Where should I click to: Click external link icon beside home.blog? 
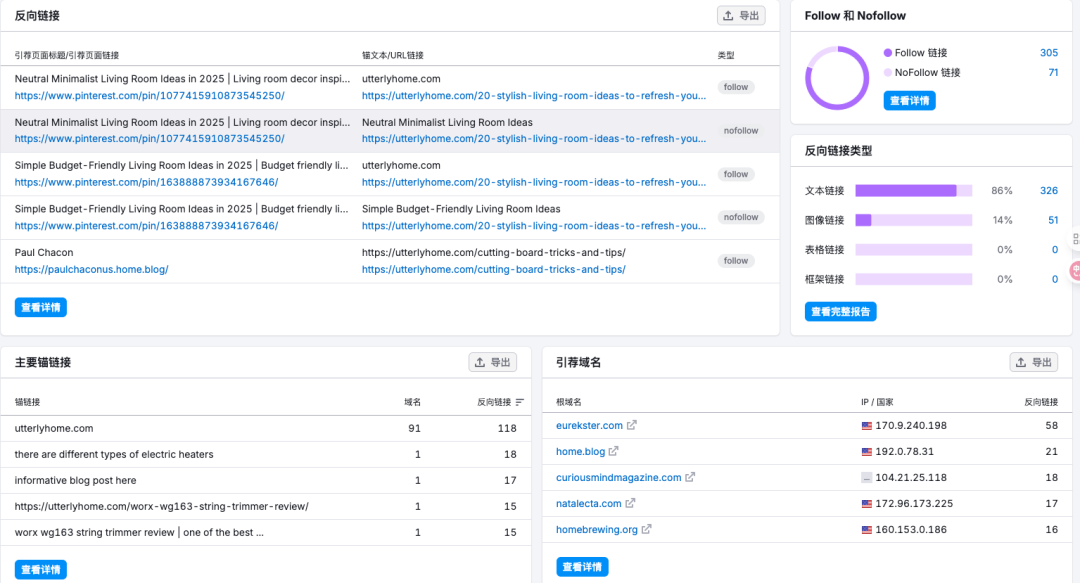(614, 452)
